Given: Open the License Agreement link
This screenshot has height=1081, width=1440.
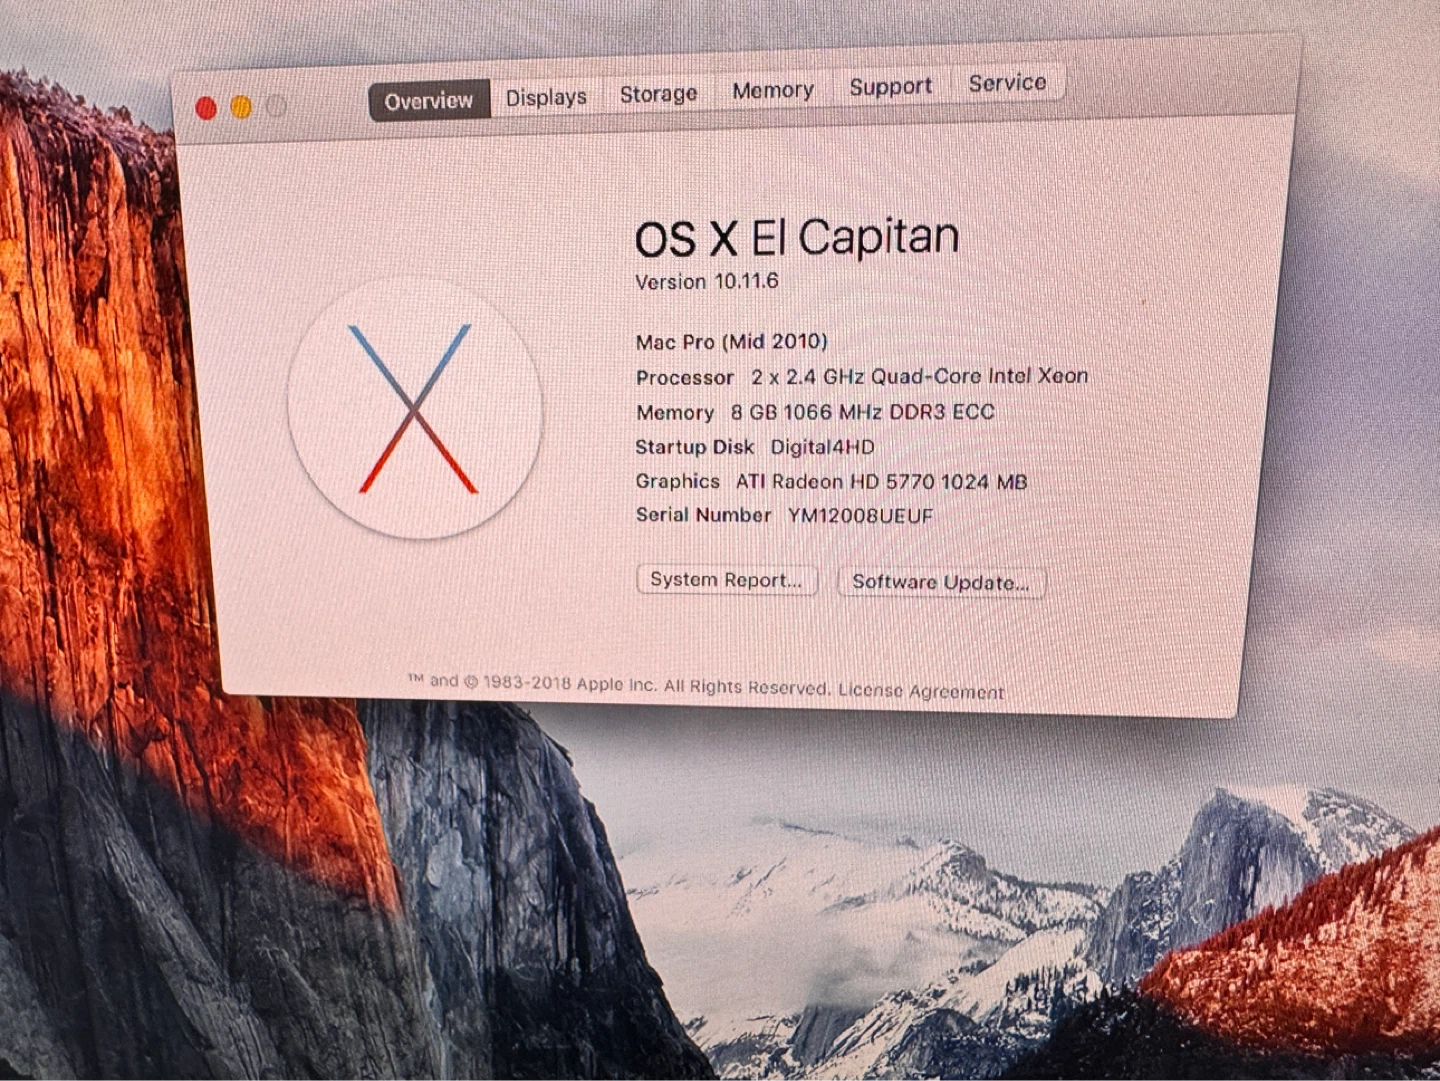Looking at the screenshot, I should click(921, 691).
